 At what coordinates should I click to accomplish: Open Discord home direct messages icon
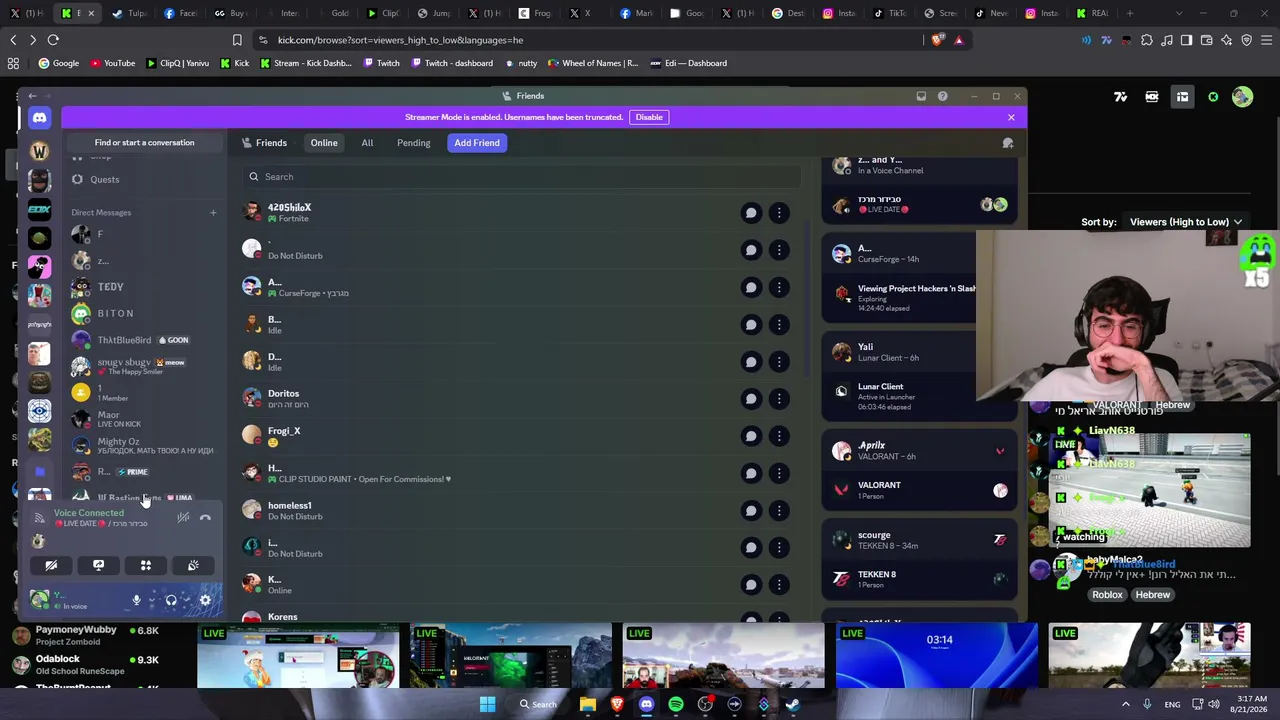tap(39, 118)
